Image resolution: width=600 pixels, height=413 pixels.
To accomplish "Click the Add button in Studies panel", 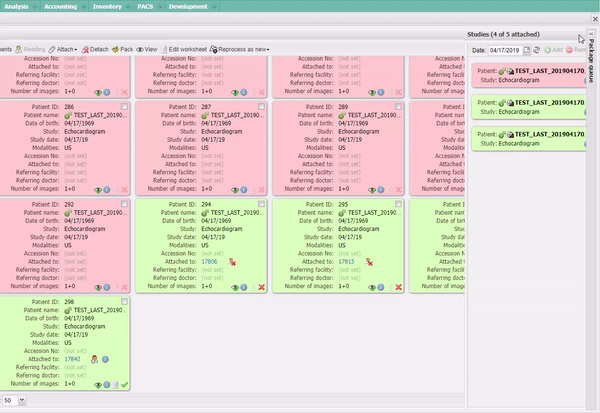I will (x=554, y=50).
